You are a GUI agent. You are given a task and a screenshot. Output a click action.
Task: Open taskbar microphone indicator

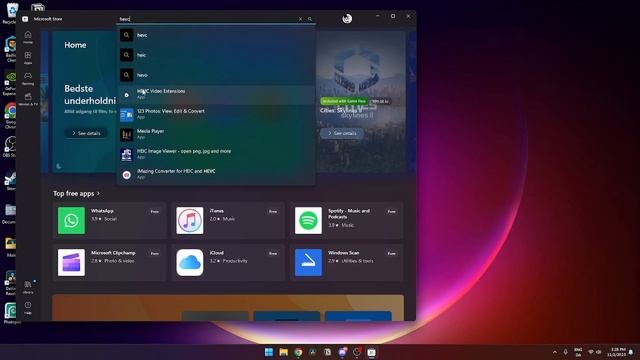pos(565,352)
